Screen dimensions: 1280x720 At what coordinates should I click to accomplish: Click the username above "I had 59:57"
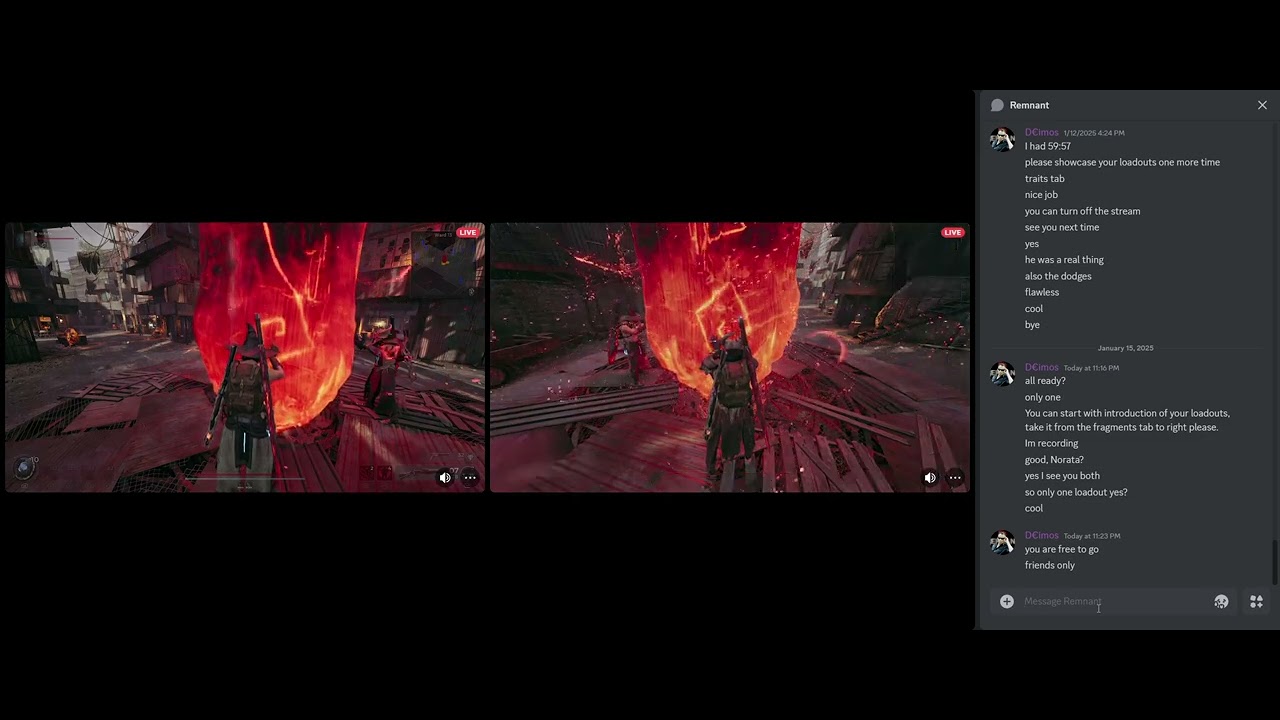[1041, 132]
